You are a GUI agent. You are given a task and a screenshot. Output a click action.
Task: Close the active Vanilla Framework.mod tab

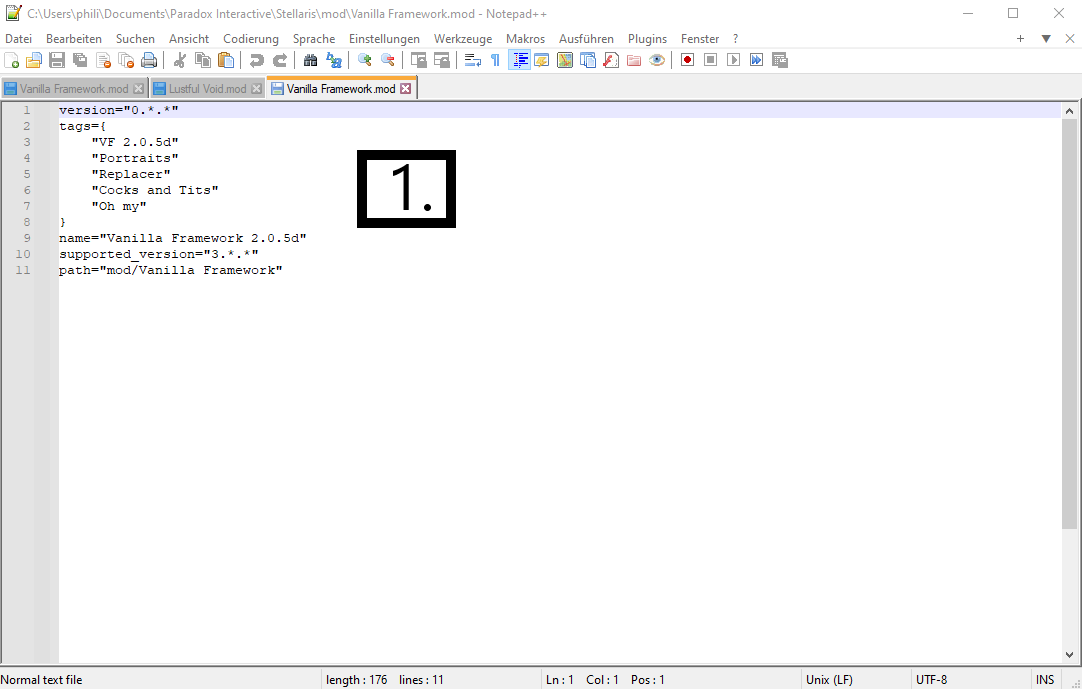click(x=406, y=88)
